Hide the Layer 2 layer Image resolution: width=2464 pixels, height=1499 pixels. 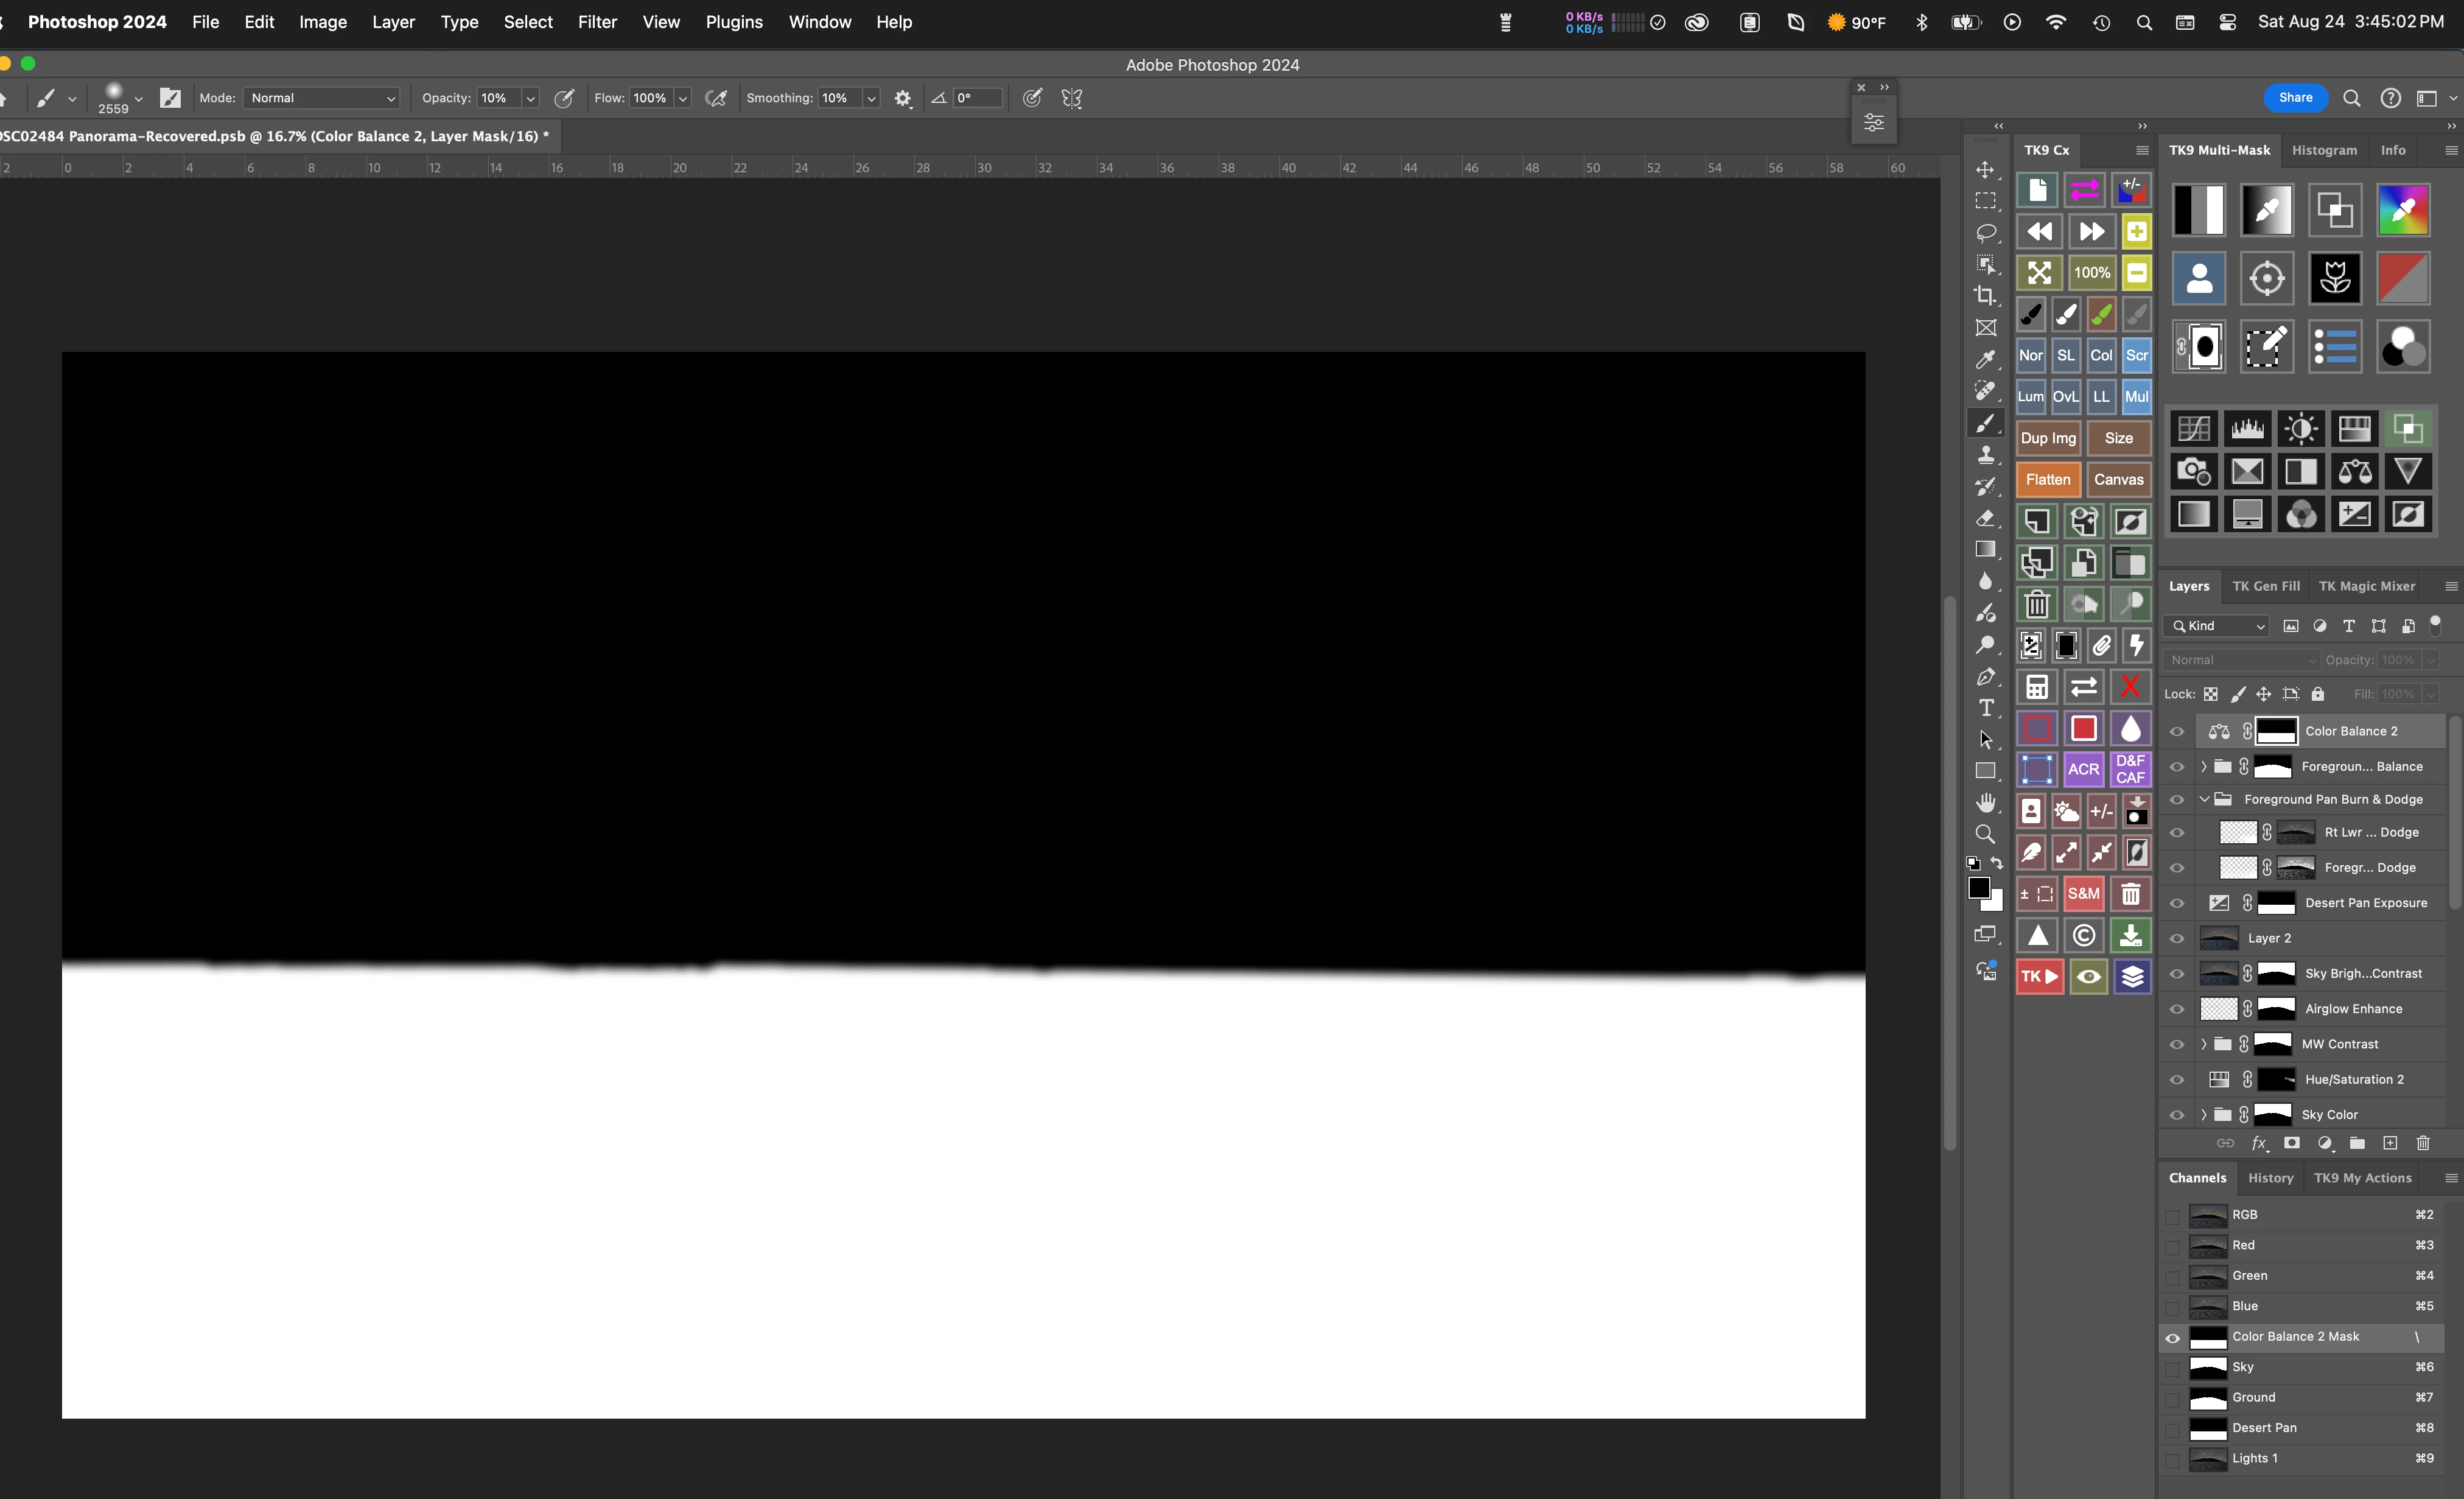pyautogui.click(x=2177, y=938)
